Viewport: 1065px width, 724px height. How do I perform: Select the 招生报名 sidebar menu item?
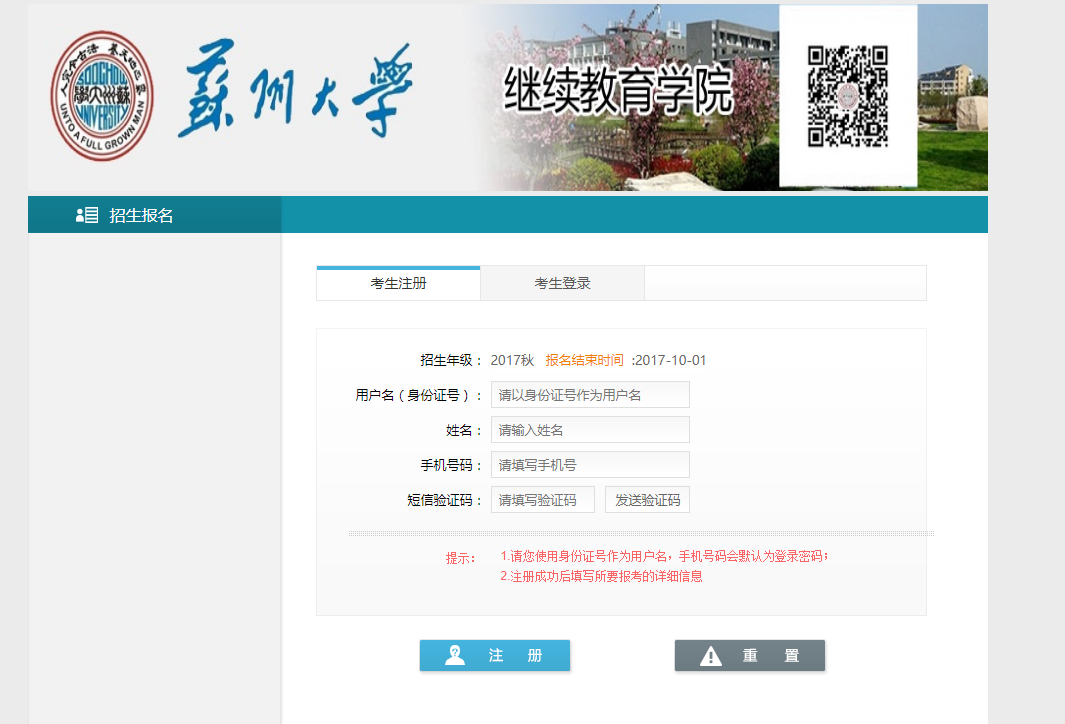tap(141, 215)
